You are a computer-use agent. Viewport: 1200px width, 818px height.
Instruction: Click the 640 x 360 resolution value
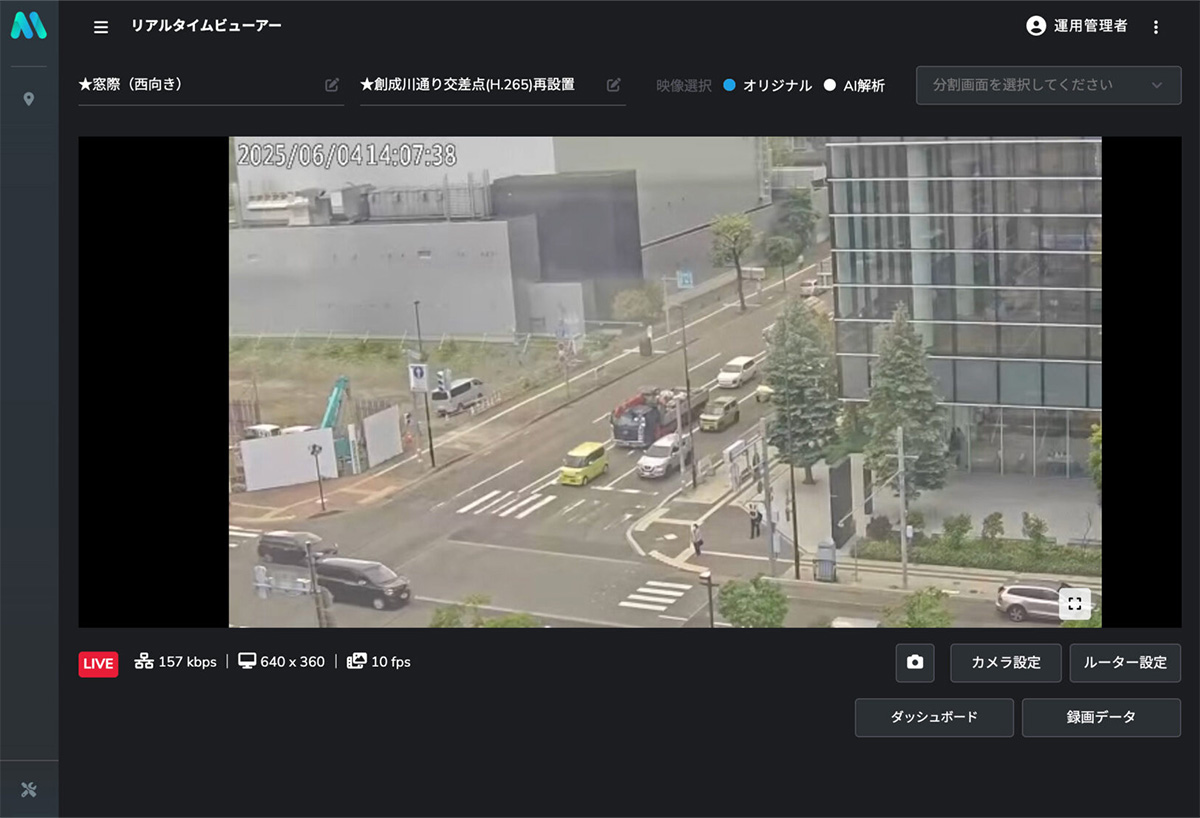click(292, 662)
